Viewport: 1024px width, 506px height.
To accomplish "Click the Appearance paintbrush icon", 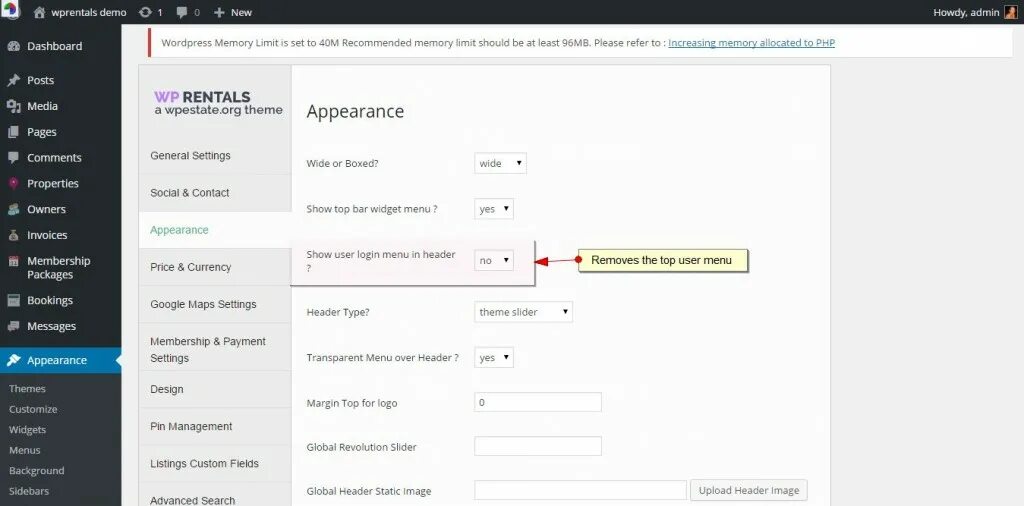I will [13, 360].
